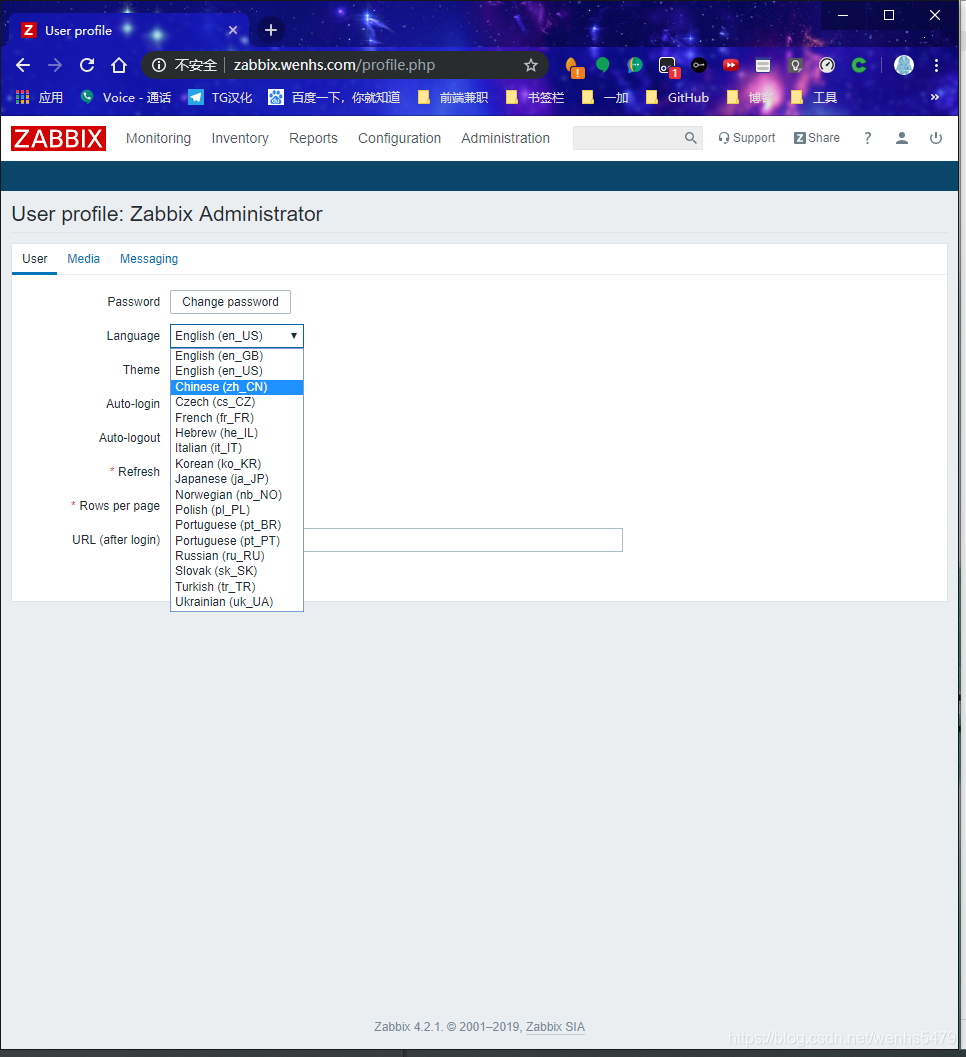Image resolution: width=966 pixels, height=1057 pixels.
Task: Open the Support link
Action: (x=747, y=138)
